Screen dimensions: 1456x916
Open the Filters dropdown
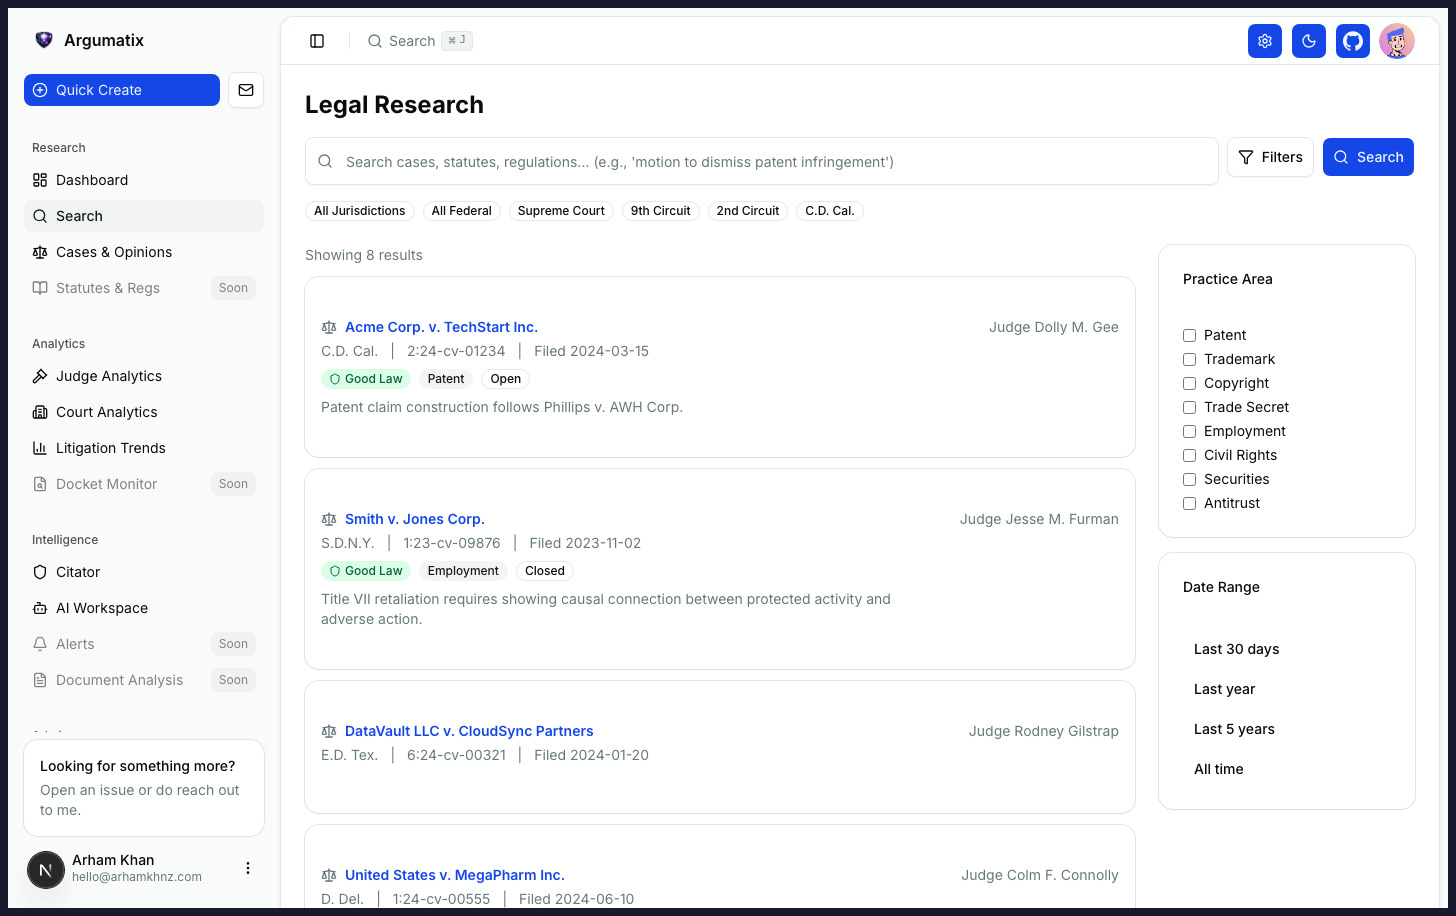tap(1270, 157)
